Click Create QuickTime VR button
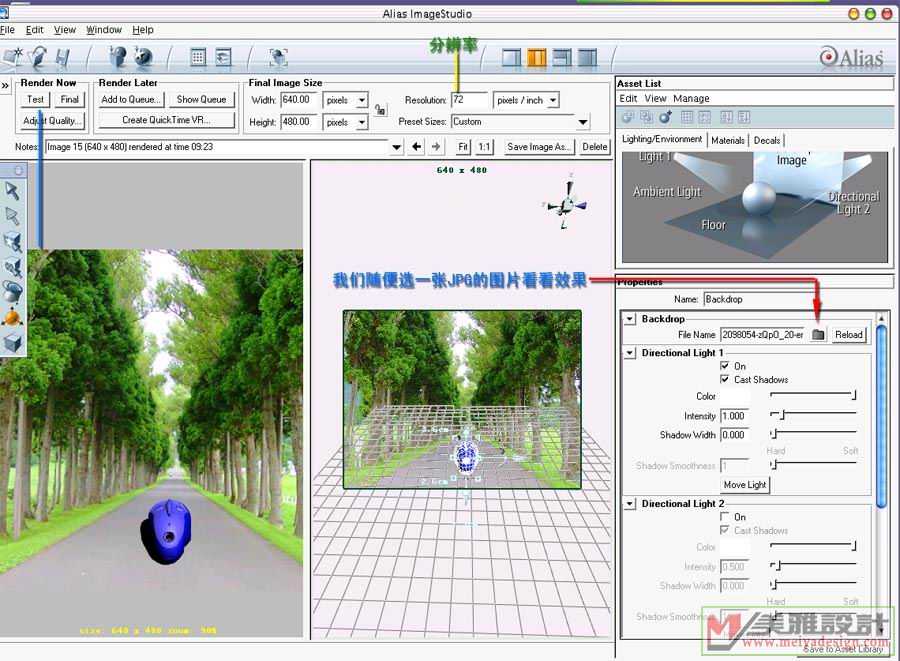This screenshot has height=661, width=900. (x=166, y=120)
